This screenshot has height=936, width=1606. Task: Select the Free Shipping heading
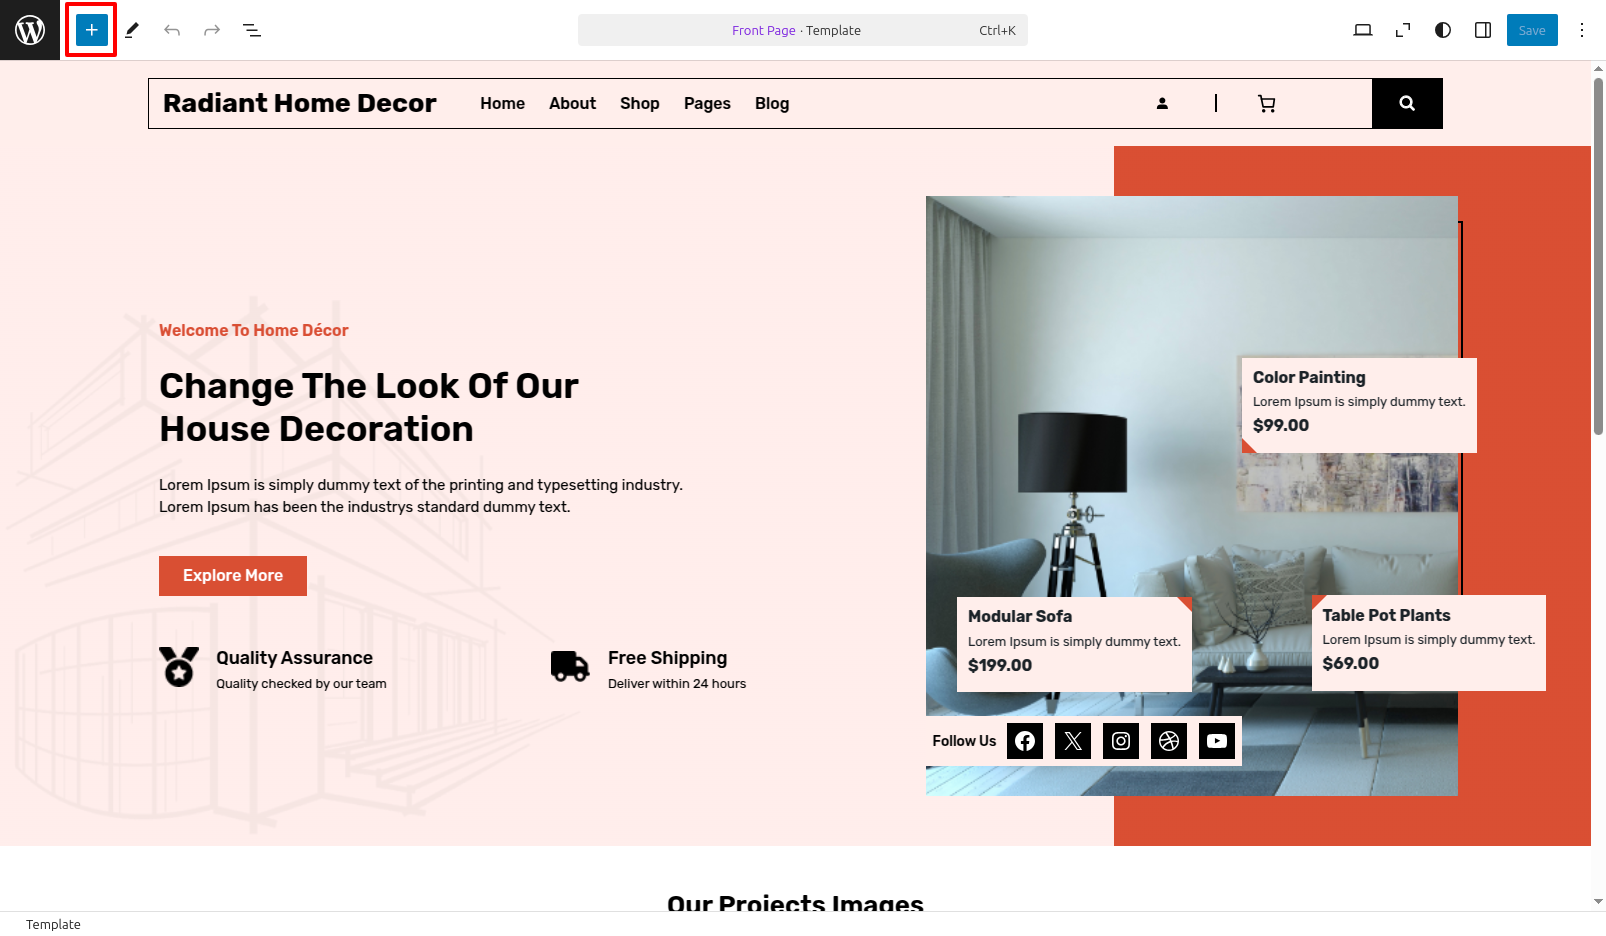(x=667, y=657)
